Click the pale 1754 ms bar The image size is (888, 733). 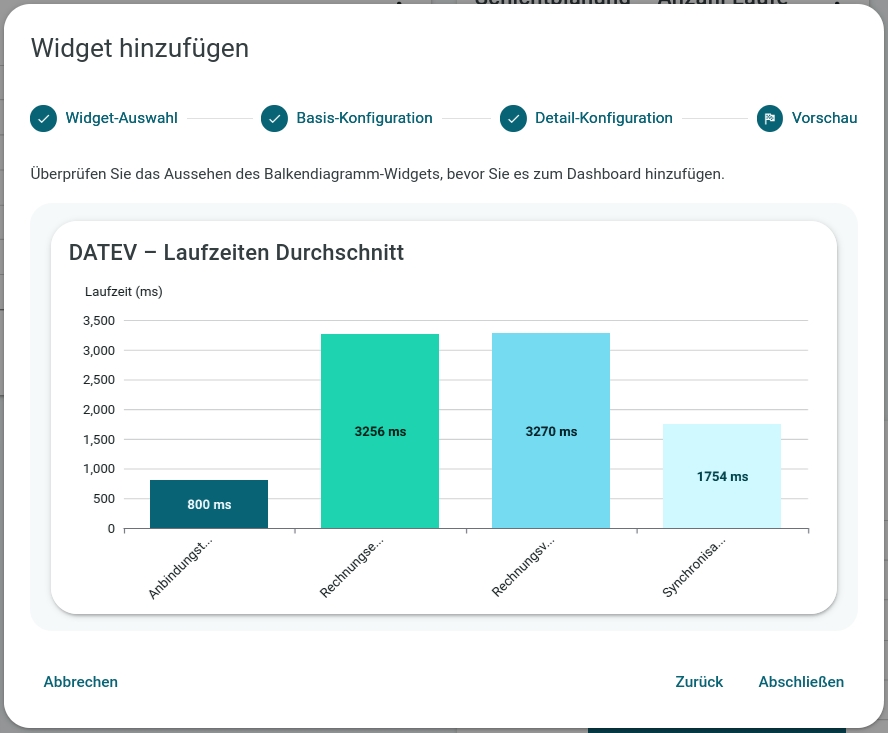(722, 476)
